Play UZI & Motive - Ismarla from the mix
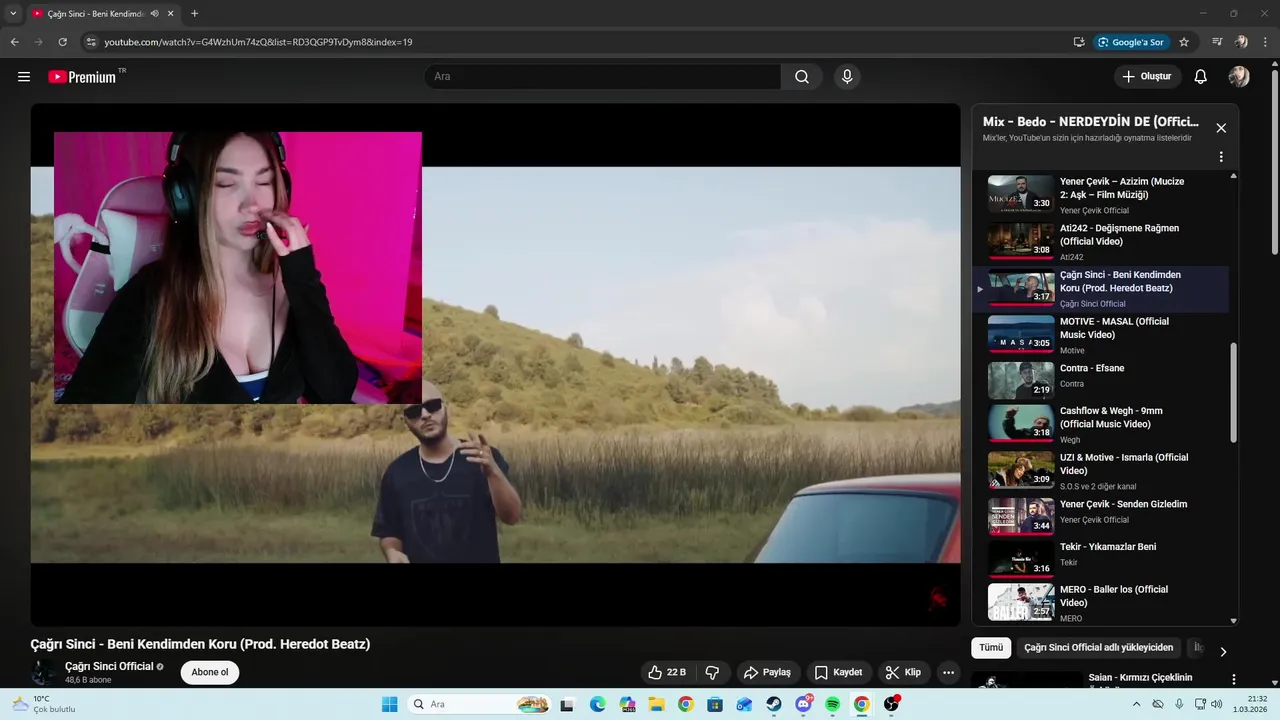Image resolution: width=1280 pixels, height=720 pixels. [x=1101, y=470]
